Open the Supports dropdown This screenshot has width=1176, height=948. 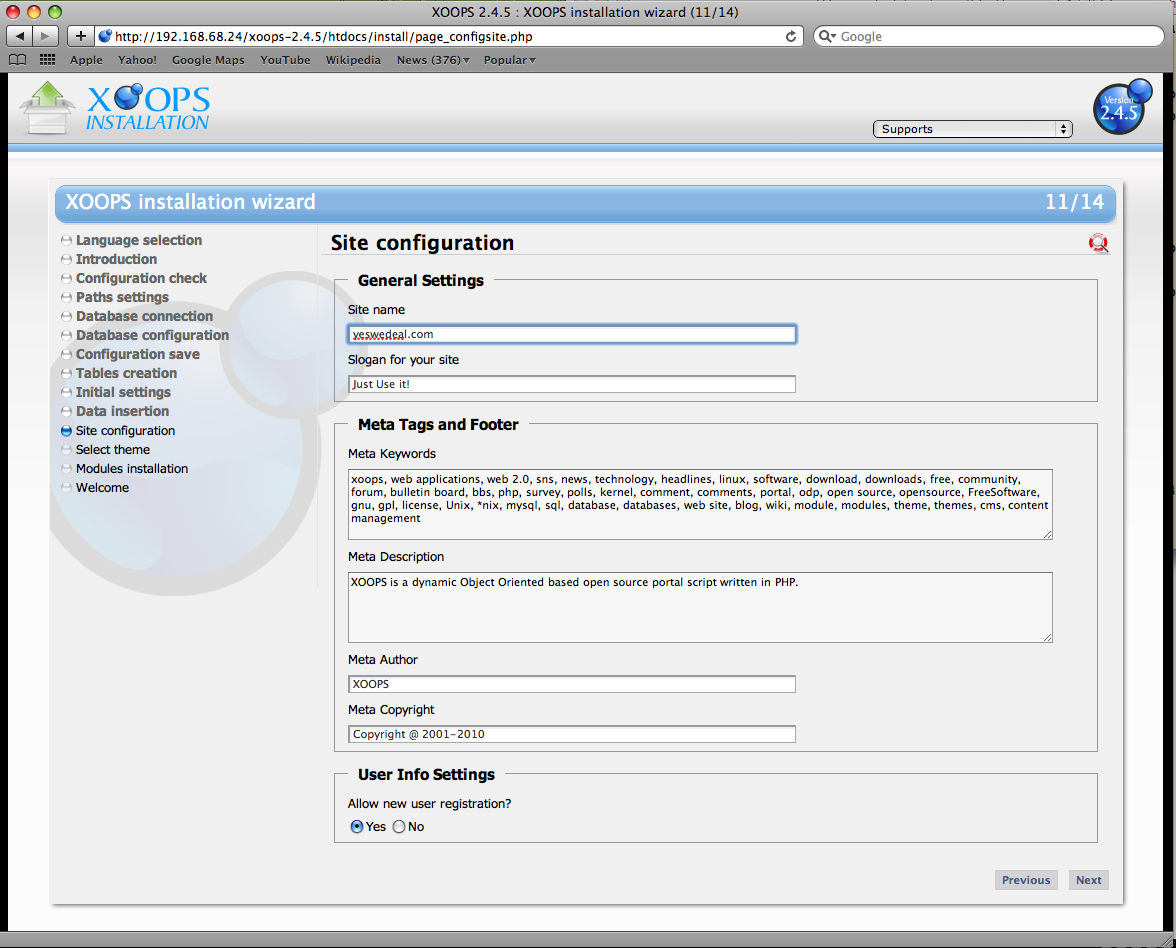tap(971, 128)
